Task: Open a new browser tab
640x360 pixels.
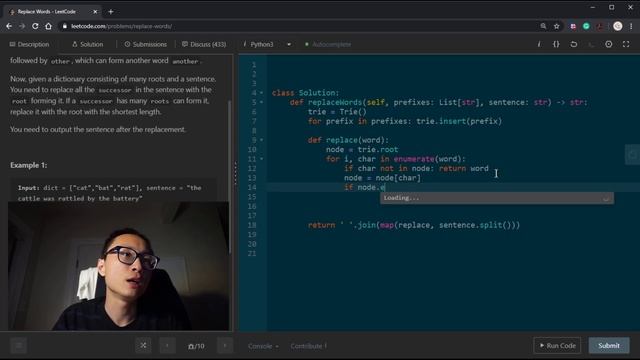Action: pyautogui.click(x=111, y=12)
